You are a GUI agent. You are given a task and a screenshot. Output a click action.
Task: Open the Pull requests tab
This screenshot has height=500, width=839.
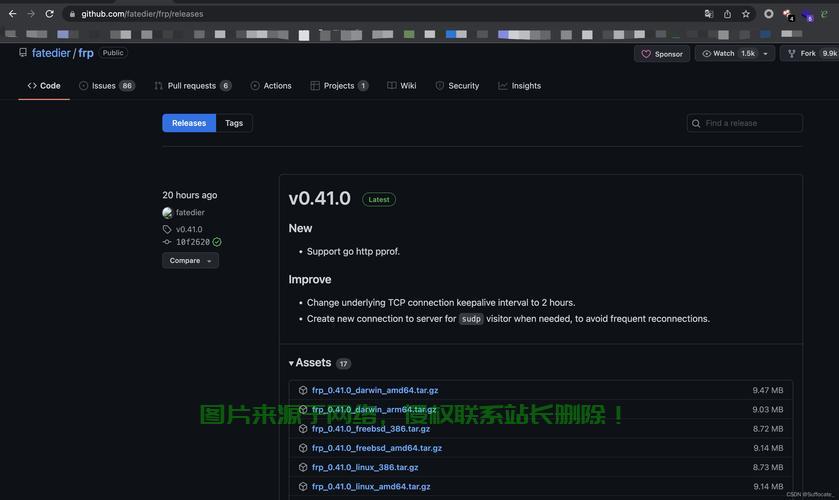(x=193, y=86)
